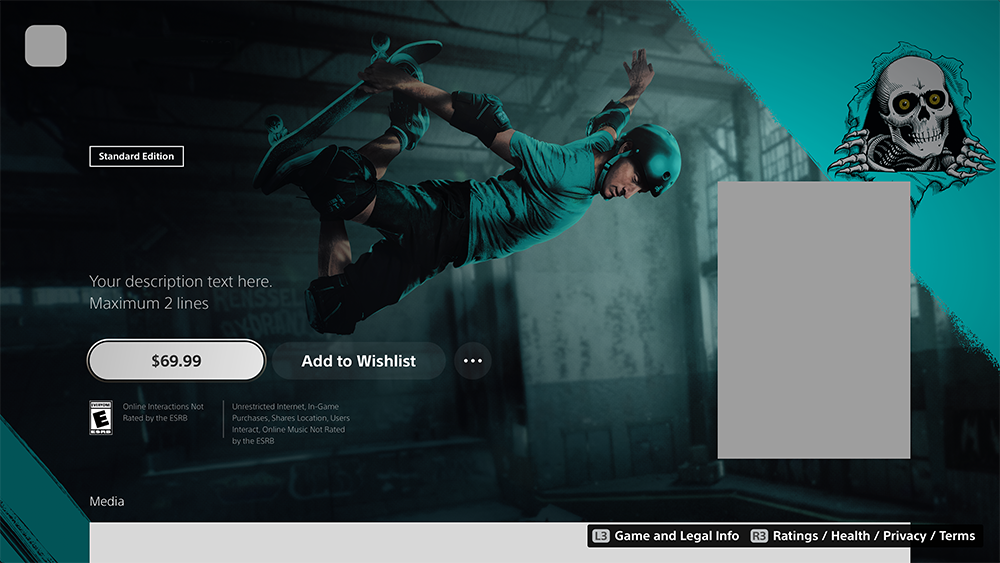Click the L3 button icon
This screenshot has width=1000, height=563.
601,536
